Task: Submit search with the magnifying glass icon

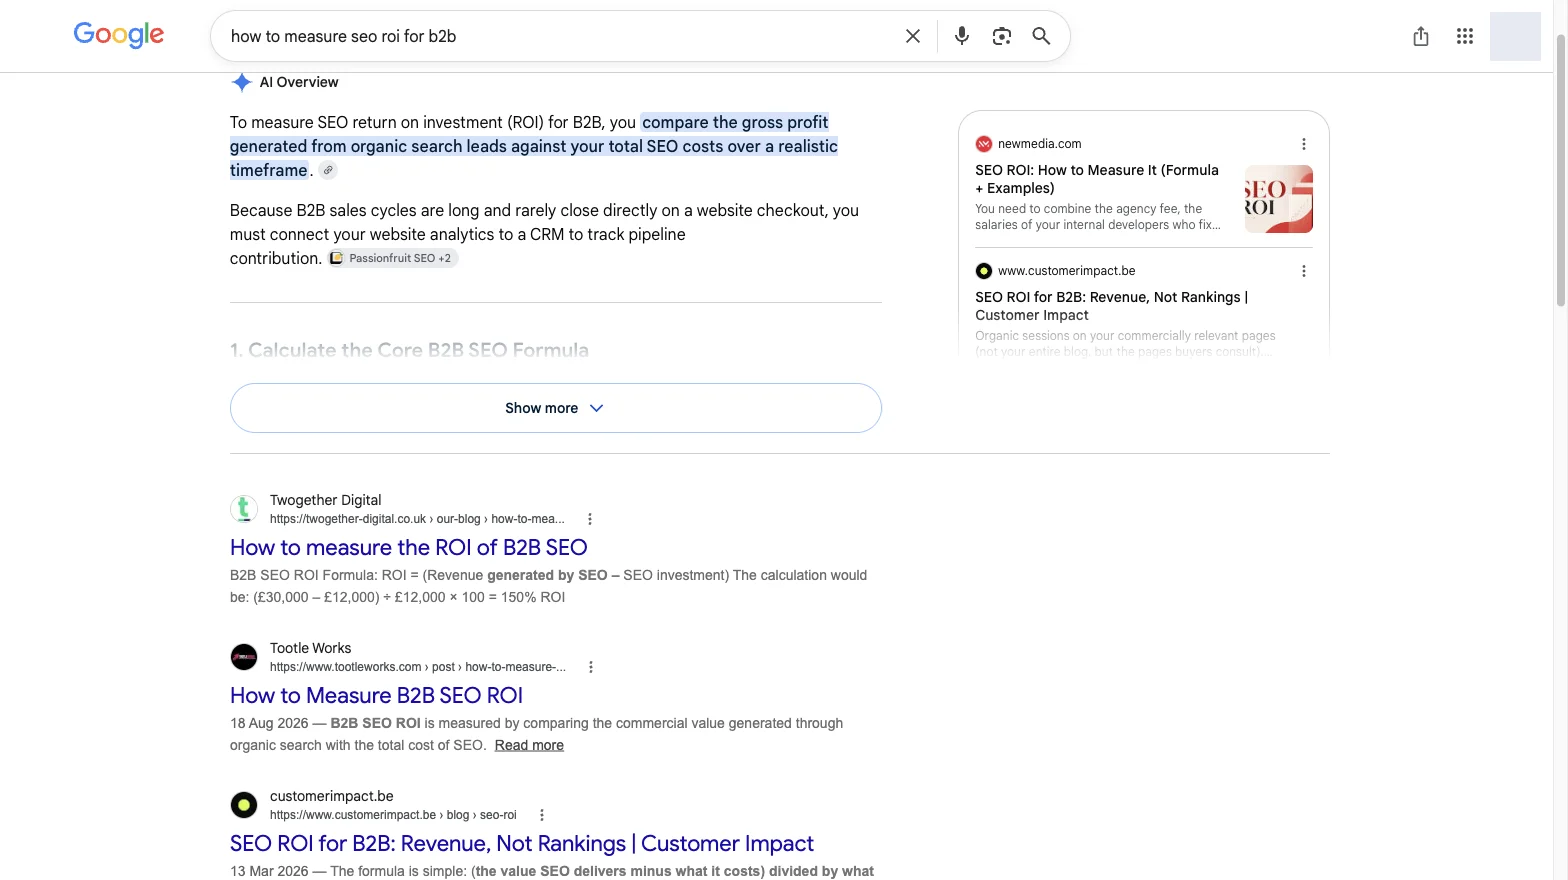Action: click(1041, 36)
